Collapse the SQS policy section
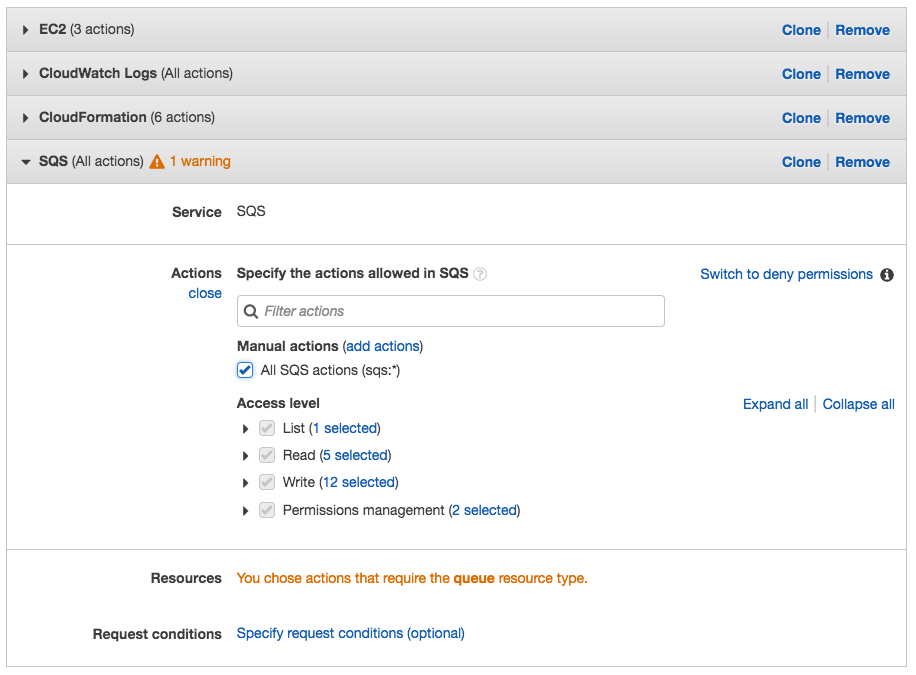This screenshot has height=675, width=916. tap(26, 162)
